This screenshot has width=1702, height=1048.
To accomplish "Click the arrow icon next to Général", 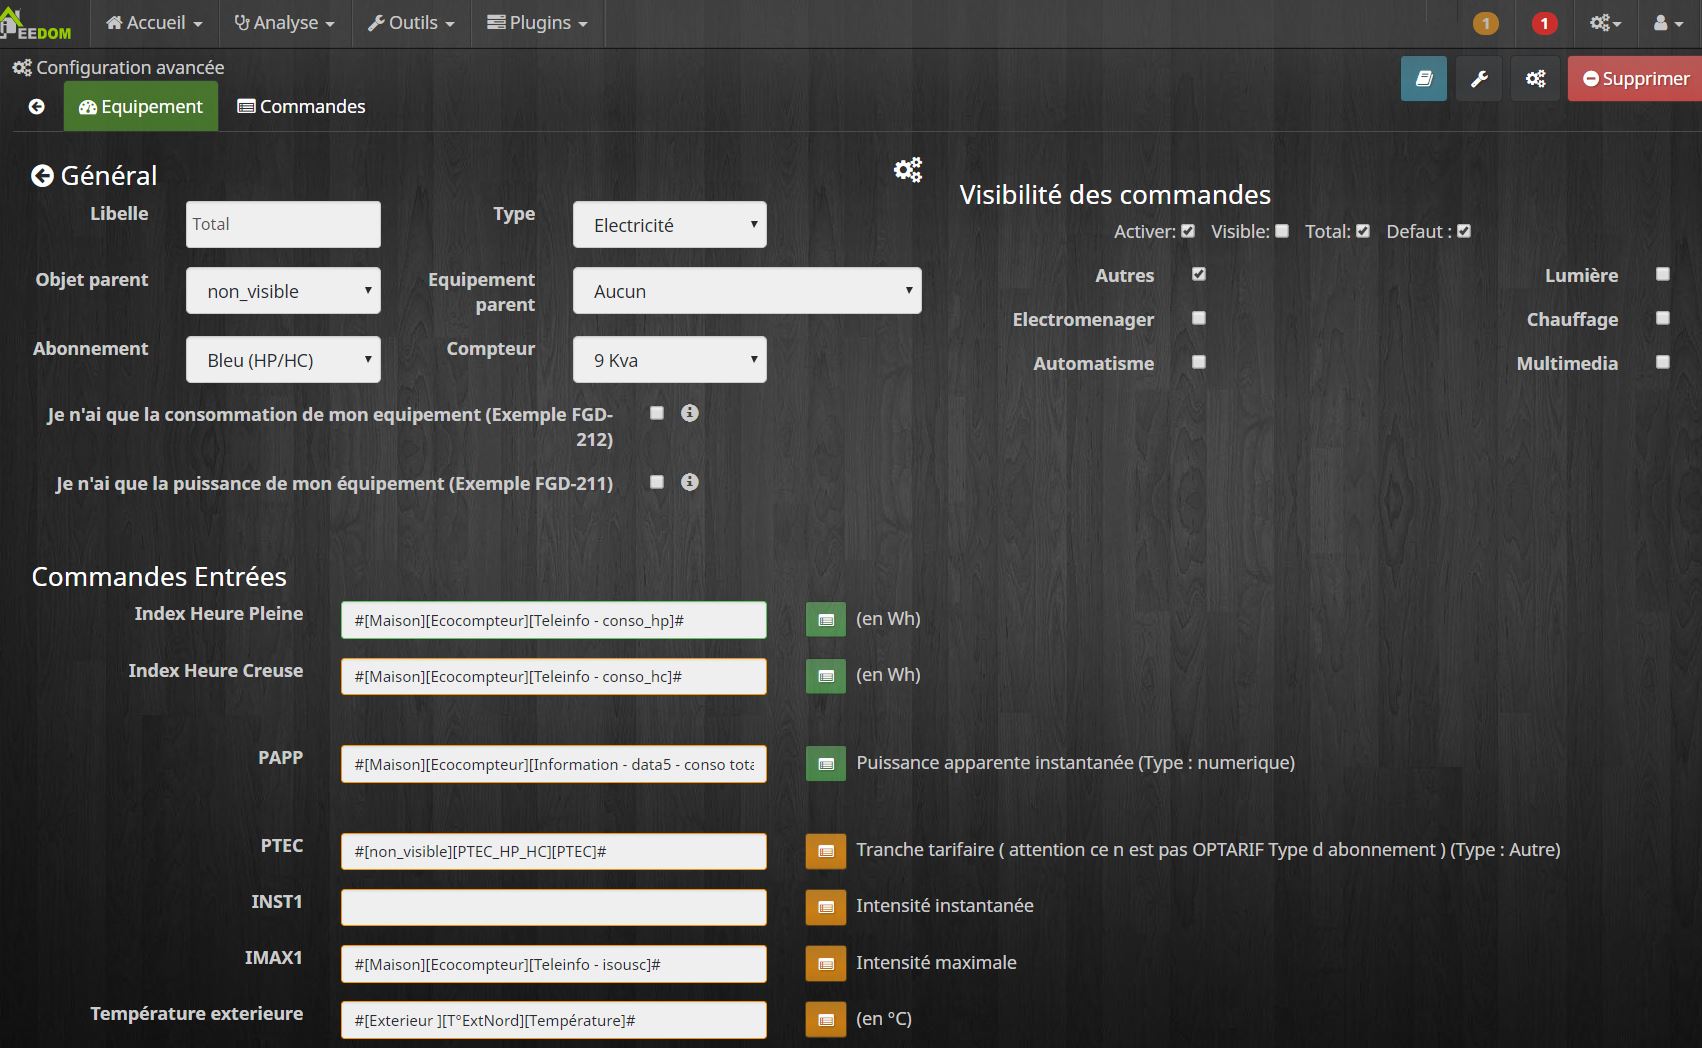I will (42, 176).
